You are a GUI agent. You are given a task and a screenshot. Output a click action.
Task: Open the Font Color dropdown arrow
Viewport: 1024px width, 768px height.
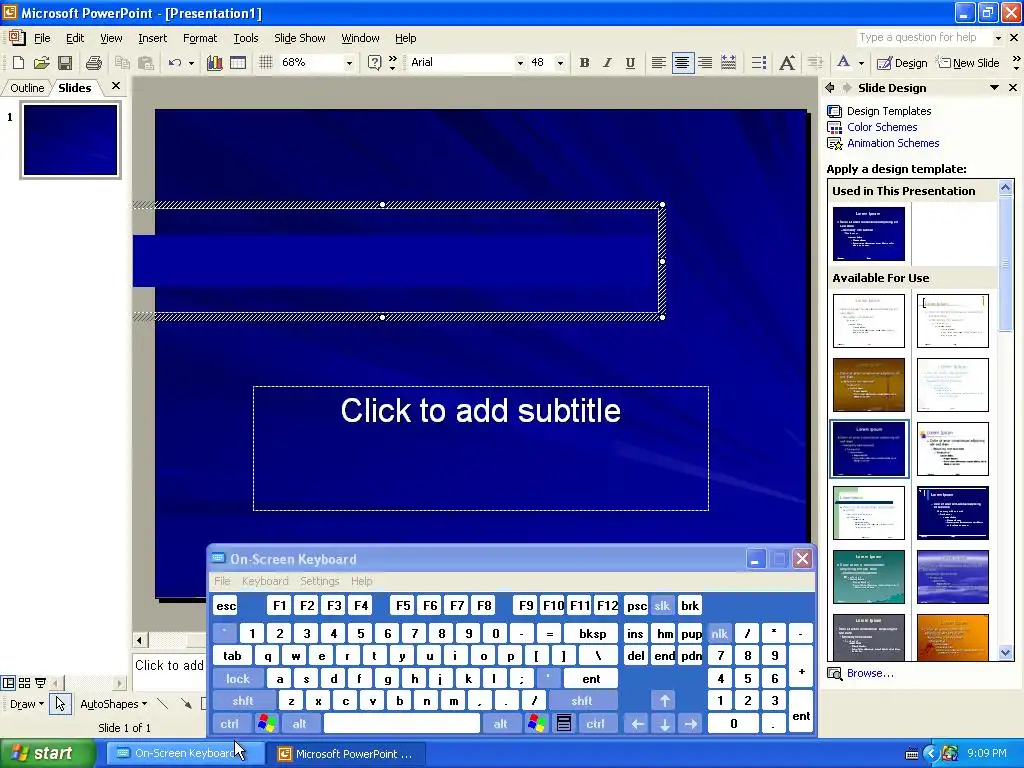(x=861, y=63)
